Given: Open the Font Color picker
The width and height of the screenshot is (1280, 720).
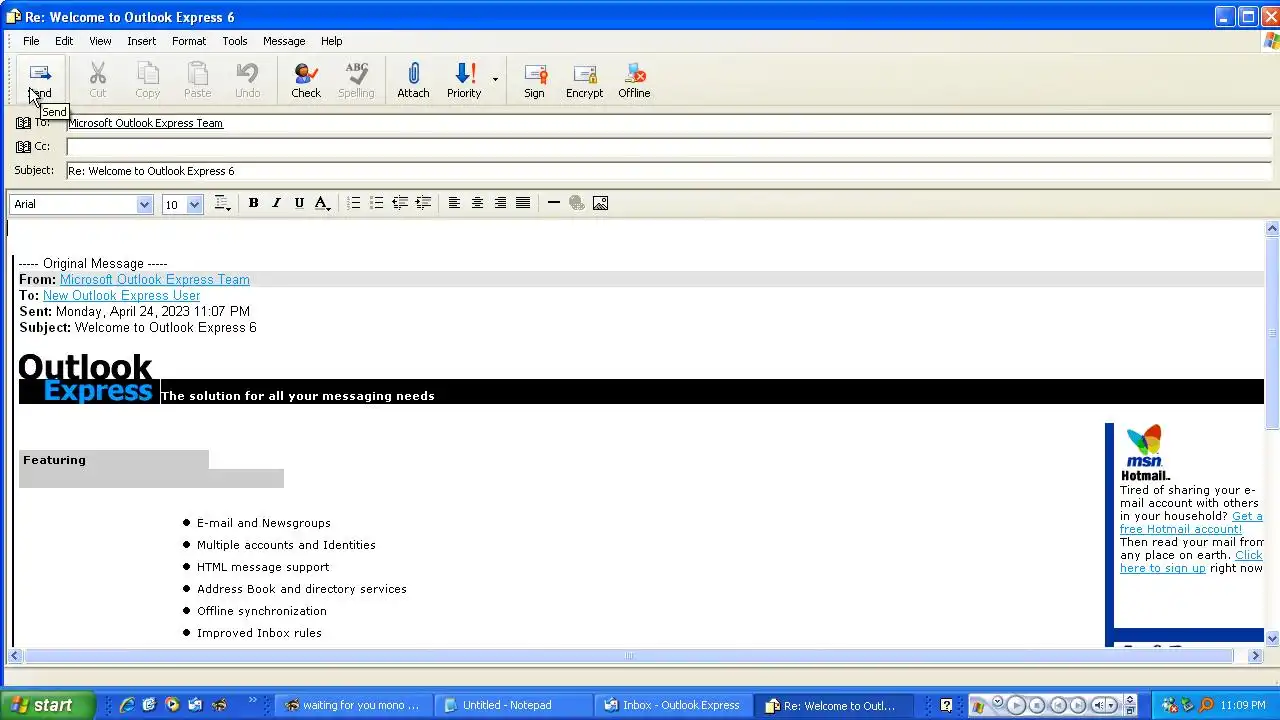Looking at the screenshot, I should click(322, 203).
